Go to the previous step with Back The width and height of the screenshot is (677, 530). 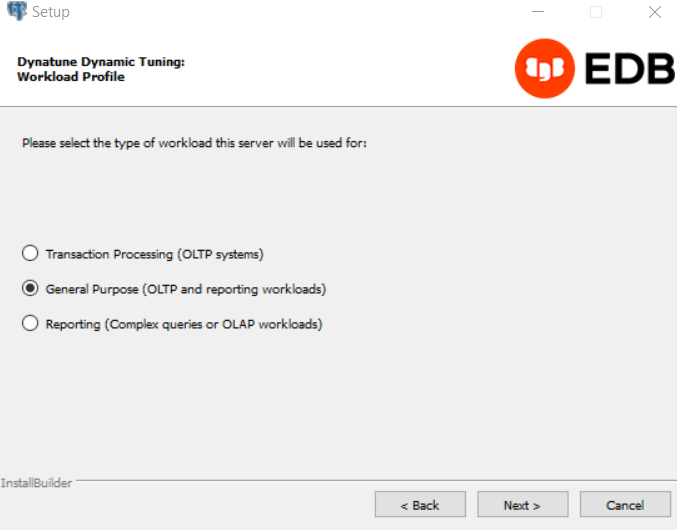pyautogui.click(x=420, y=505)
